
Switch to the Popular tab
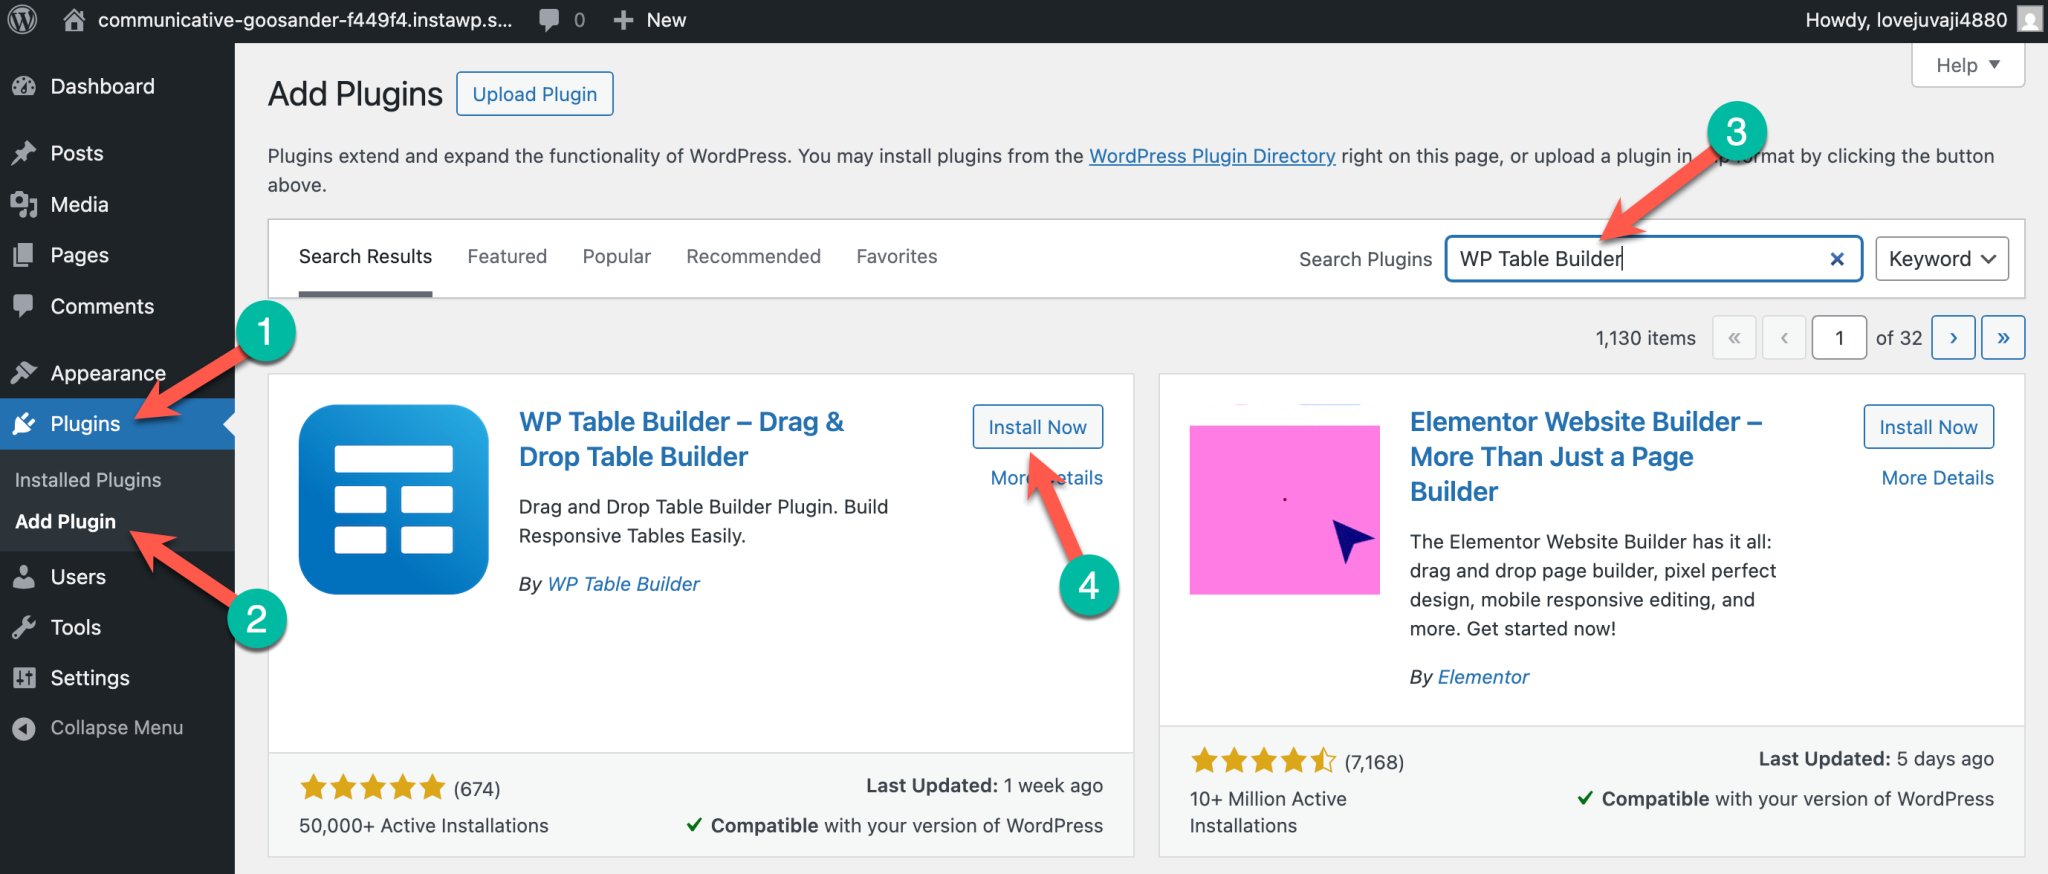coord(616,257)
